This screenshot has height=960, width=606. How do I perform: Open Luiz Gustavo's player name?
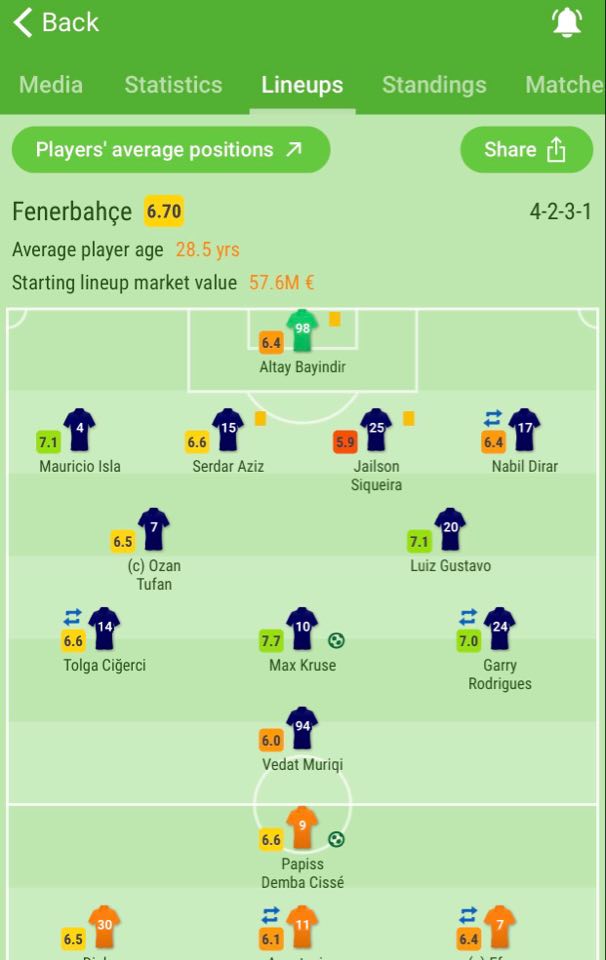pyautogui.click(x=451, y=566)
